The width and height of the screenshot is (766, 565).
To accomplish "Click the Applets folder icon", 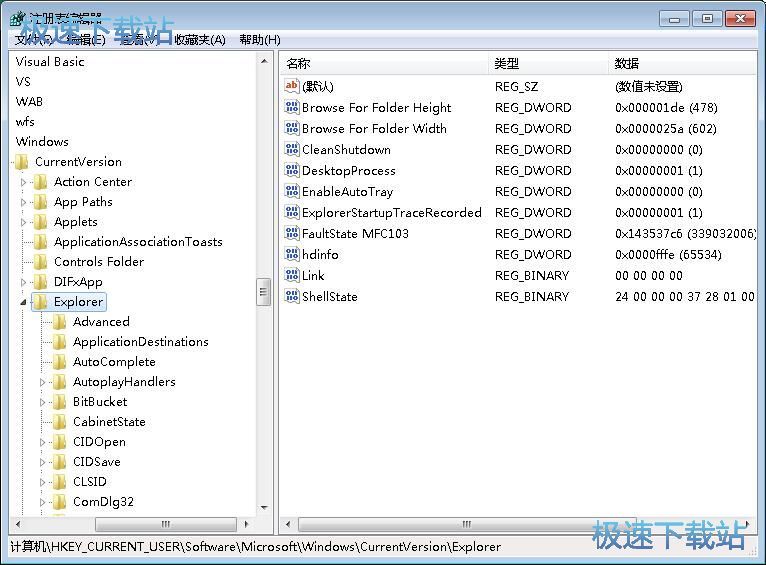I will pyautogui.click(x=41, y=222).
